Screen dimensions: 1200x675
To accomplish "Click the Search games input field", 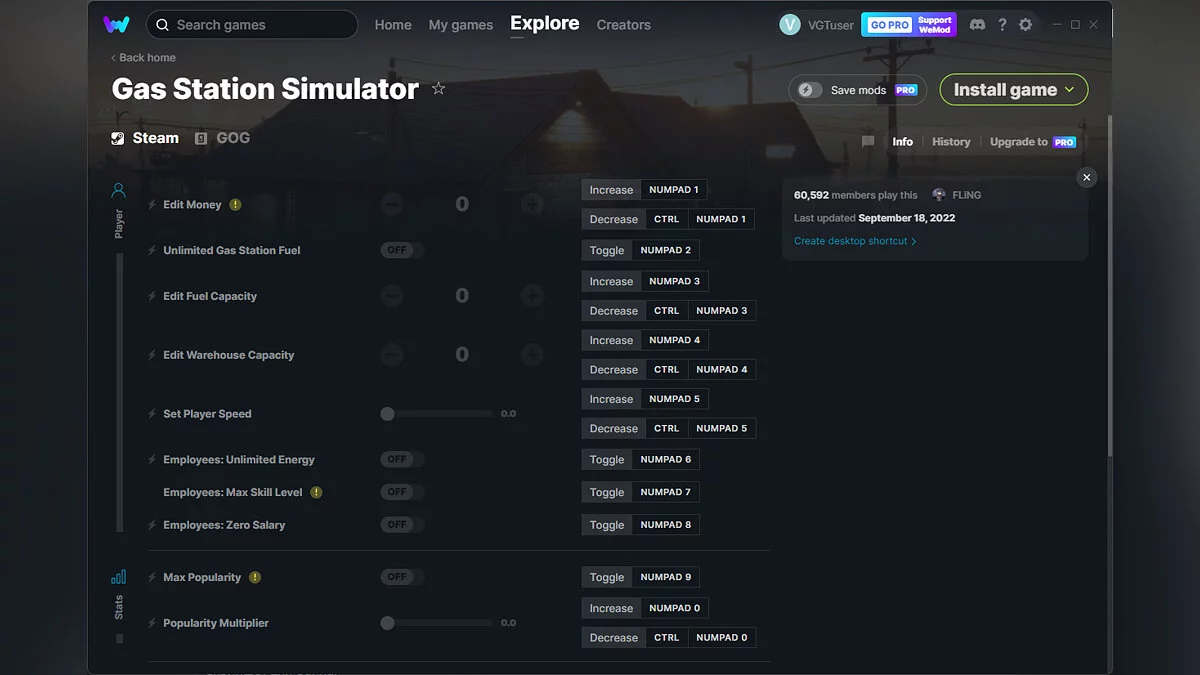I will [250, 24].
